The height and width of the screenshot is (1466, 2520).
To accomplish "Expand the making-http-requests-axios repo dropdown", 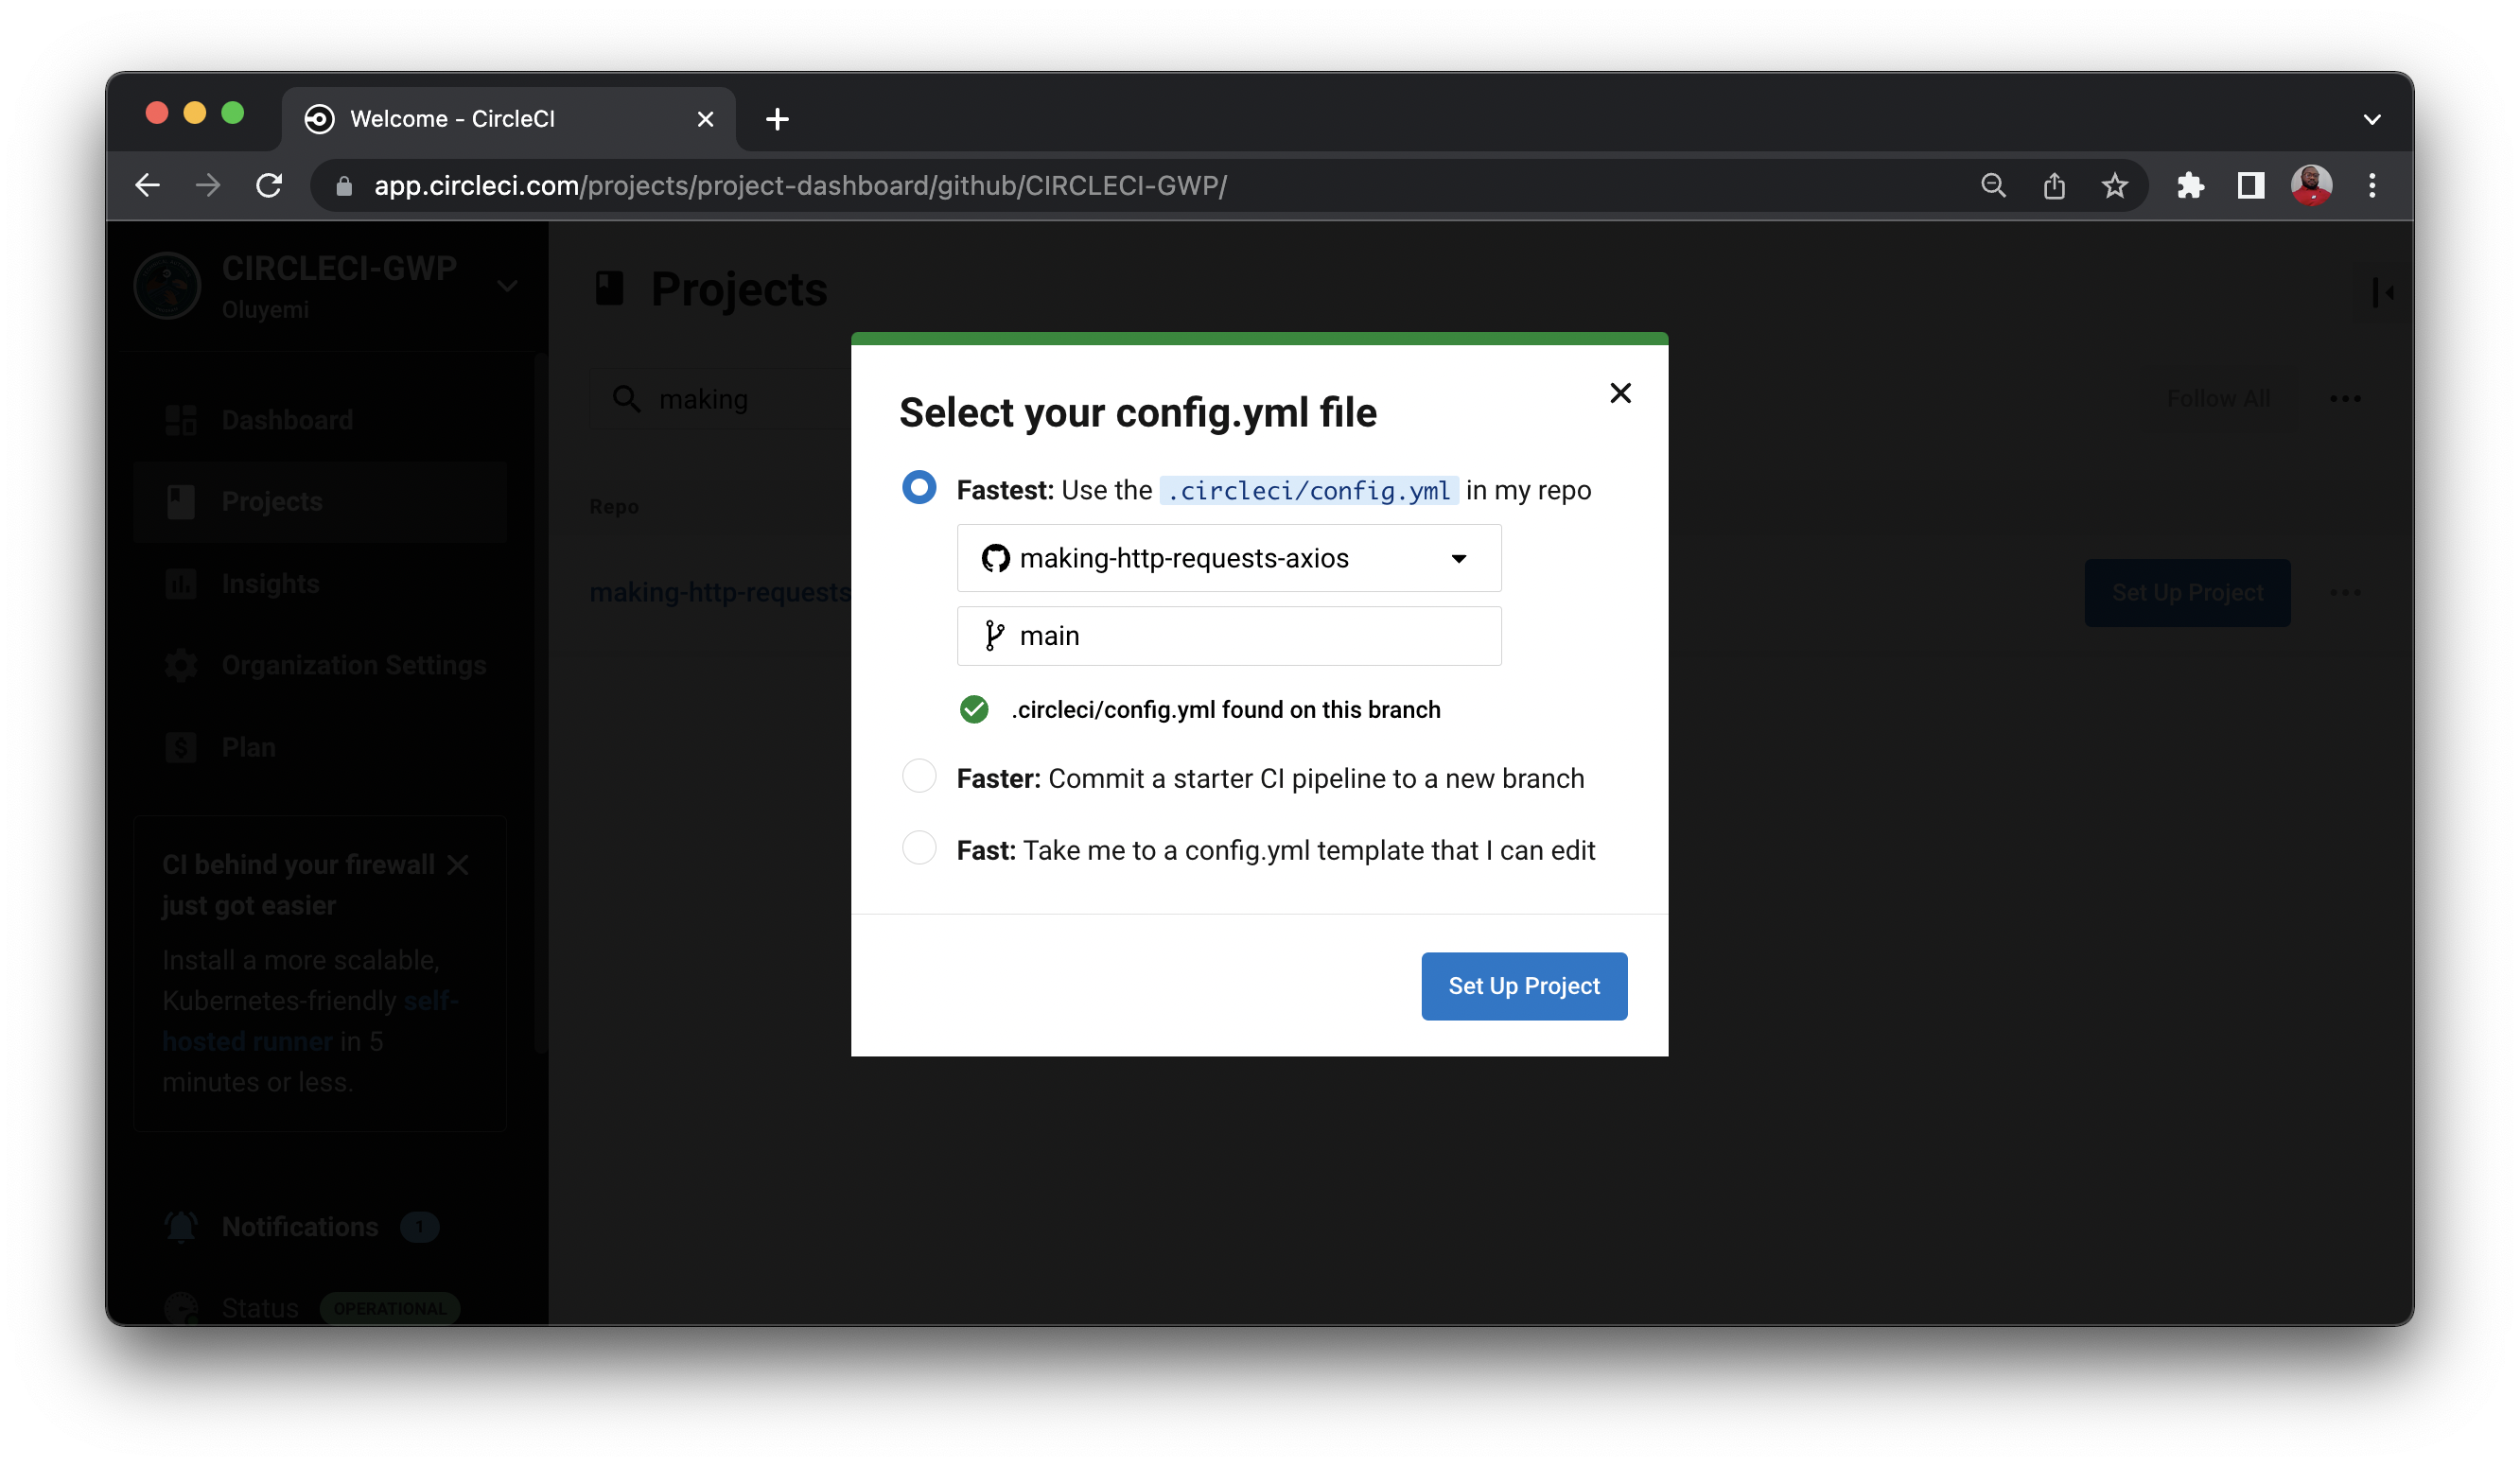I will (1459, 558).
